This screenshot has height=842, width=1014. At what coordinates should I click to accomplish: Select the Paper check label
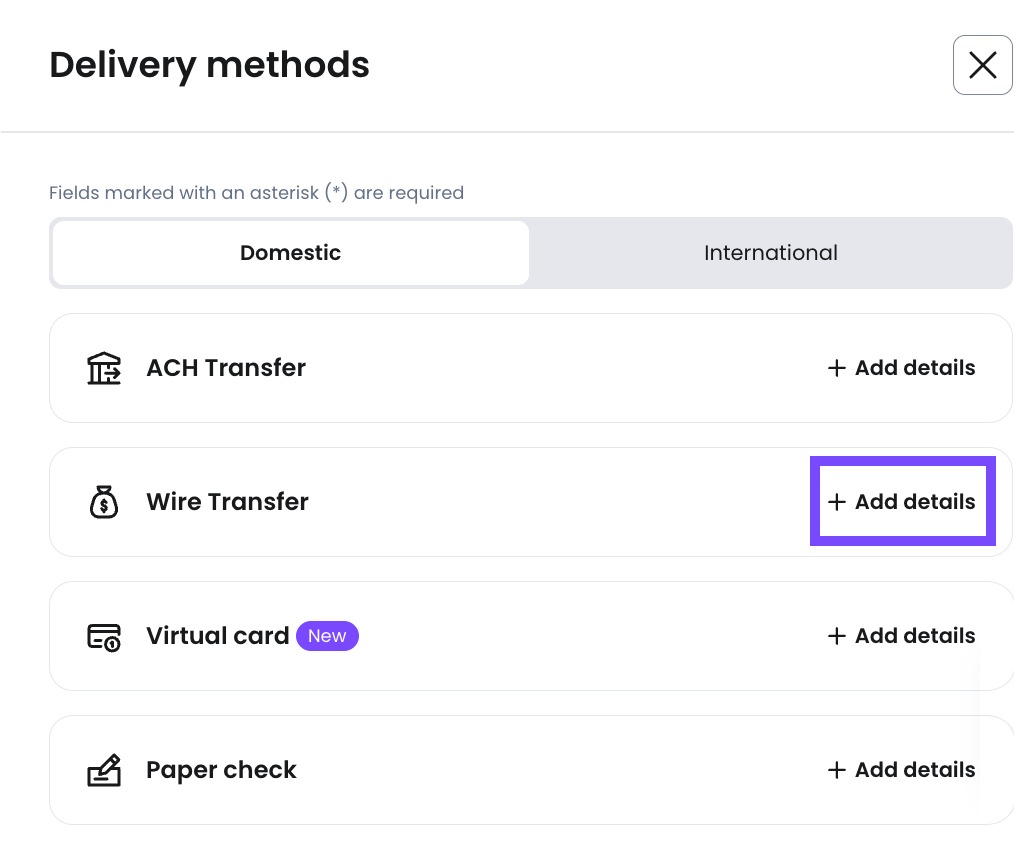pyautogui.click(x=221, y=770)
